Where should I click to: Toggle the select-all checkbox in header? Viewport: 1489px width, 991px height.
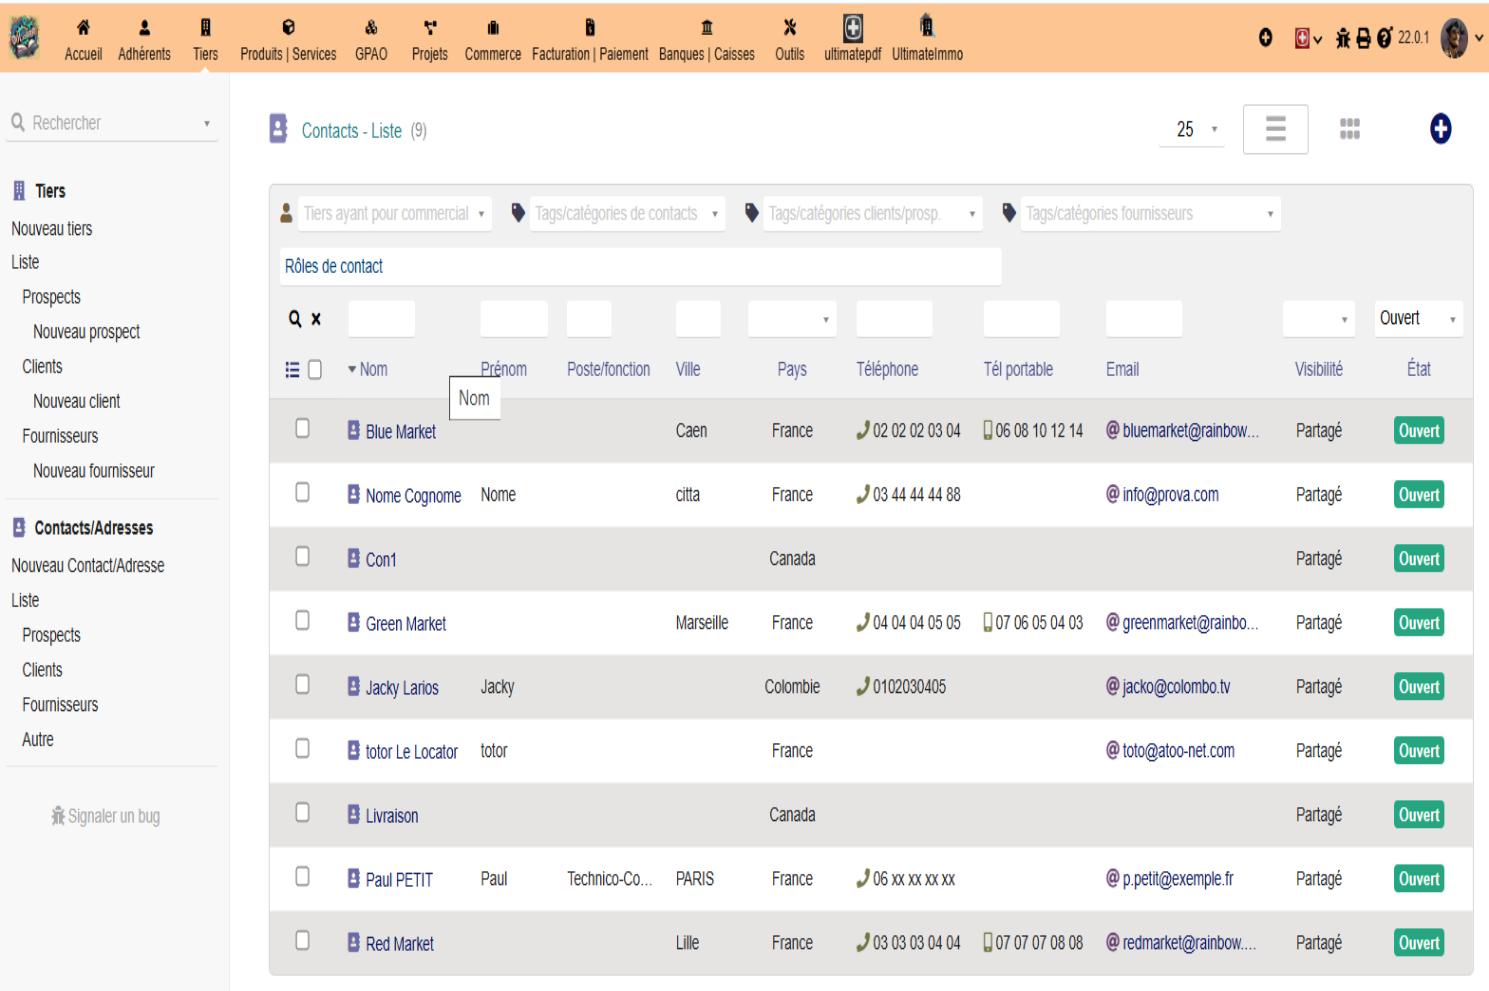[x=315, y=370]
